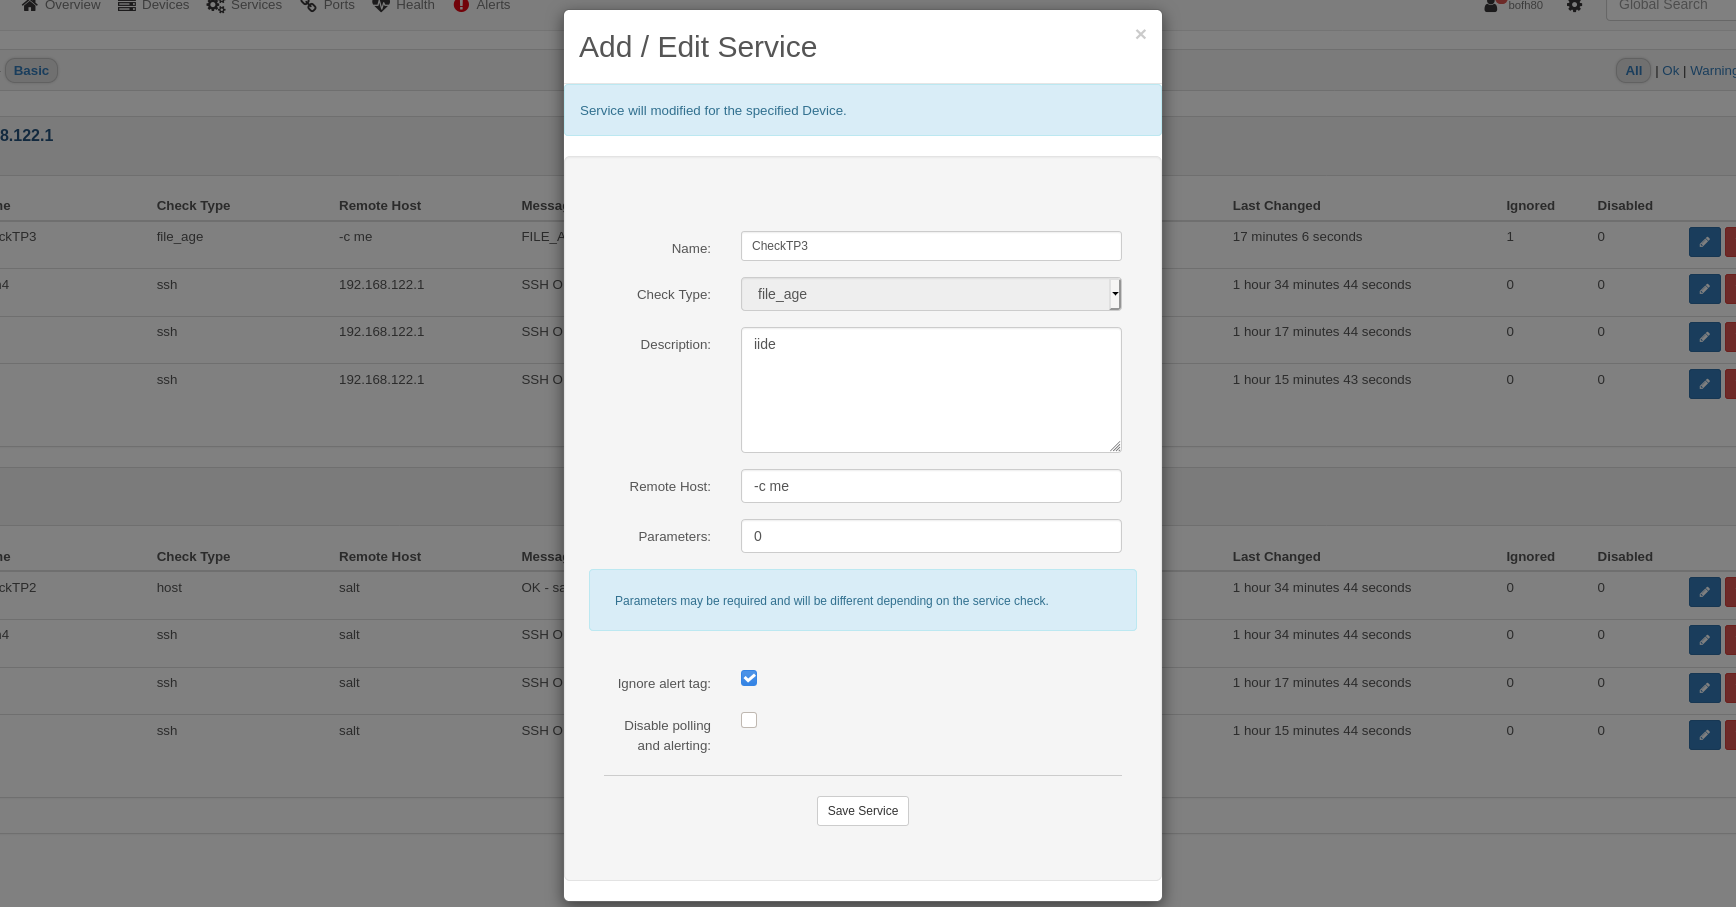The width and height of the screenshot is (1736, 907).
Task: Edit the CheckTP3 file_age service pencil icon
Action: point(1704,242)
